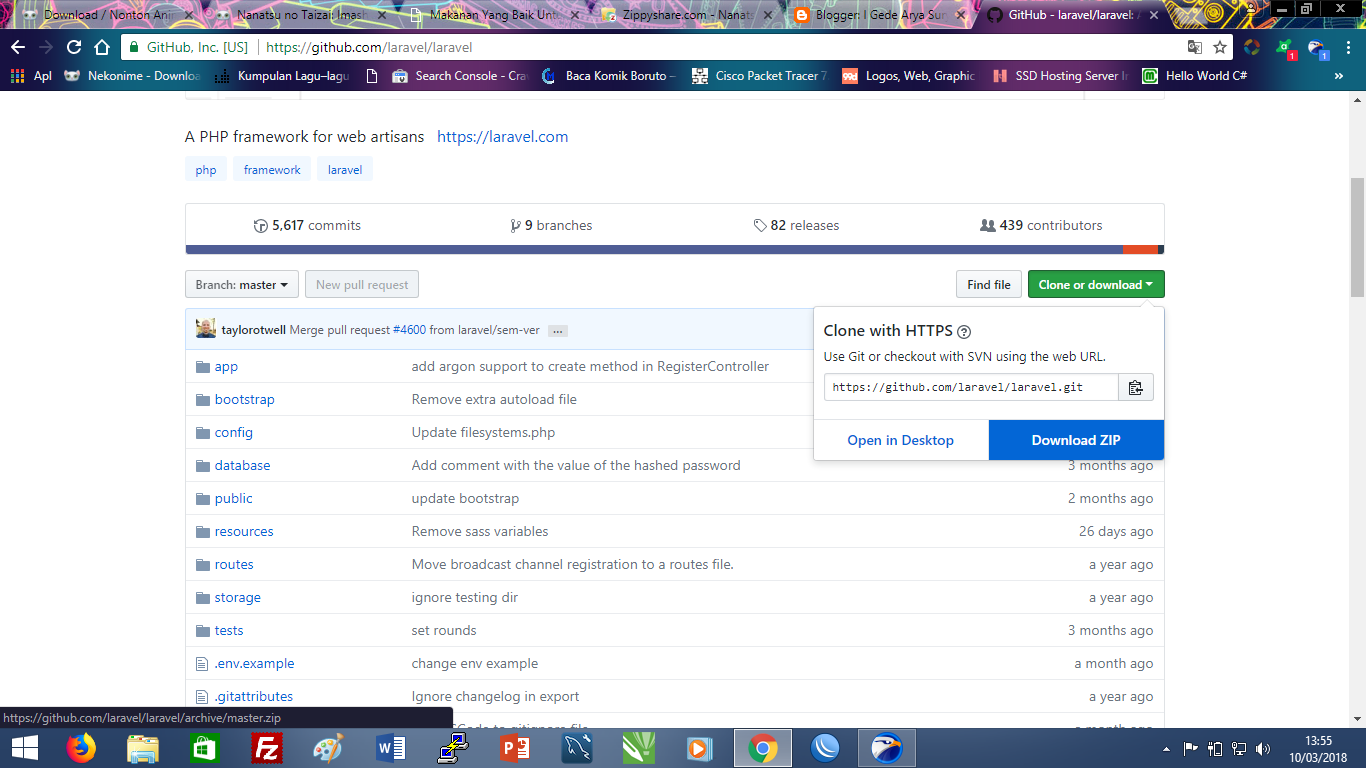Screen dimensions: 1366x768
Task: View the 439 contributors
Action: tap(1041, 226)
